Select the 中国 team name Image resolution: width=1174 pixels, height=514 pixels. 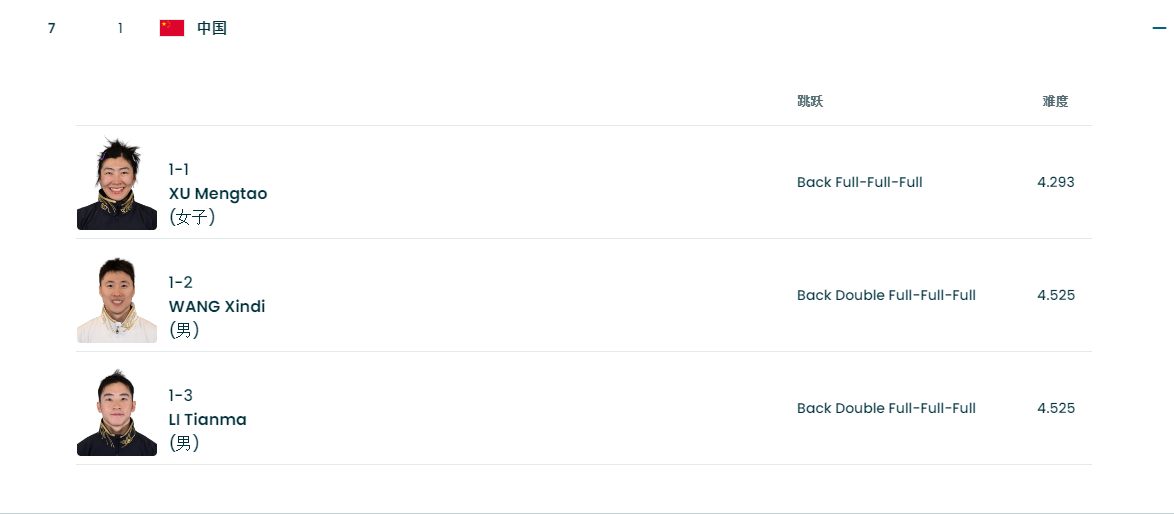(x=212, y=28)
